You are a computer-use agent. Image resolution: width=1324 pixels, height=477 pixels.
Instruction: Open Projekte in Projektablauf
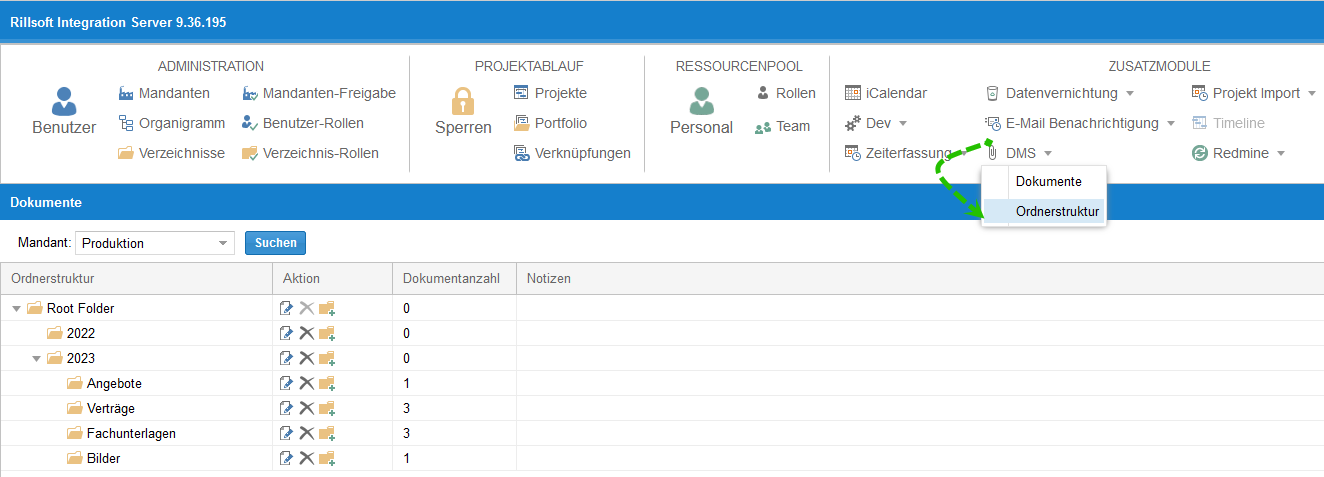[550, 93]
